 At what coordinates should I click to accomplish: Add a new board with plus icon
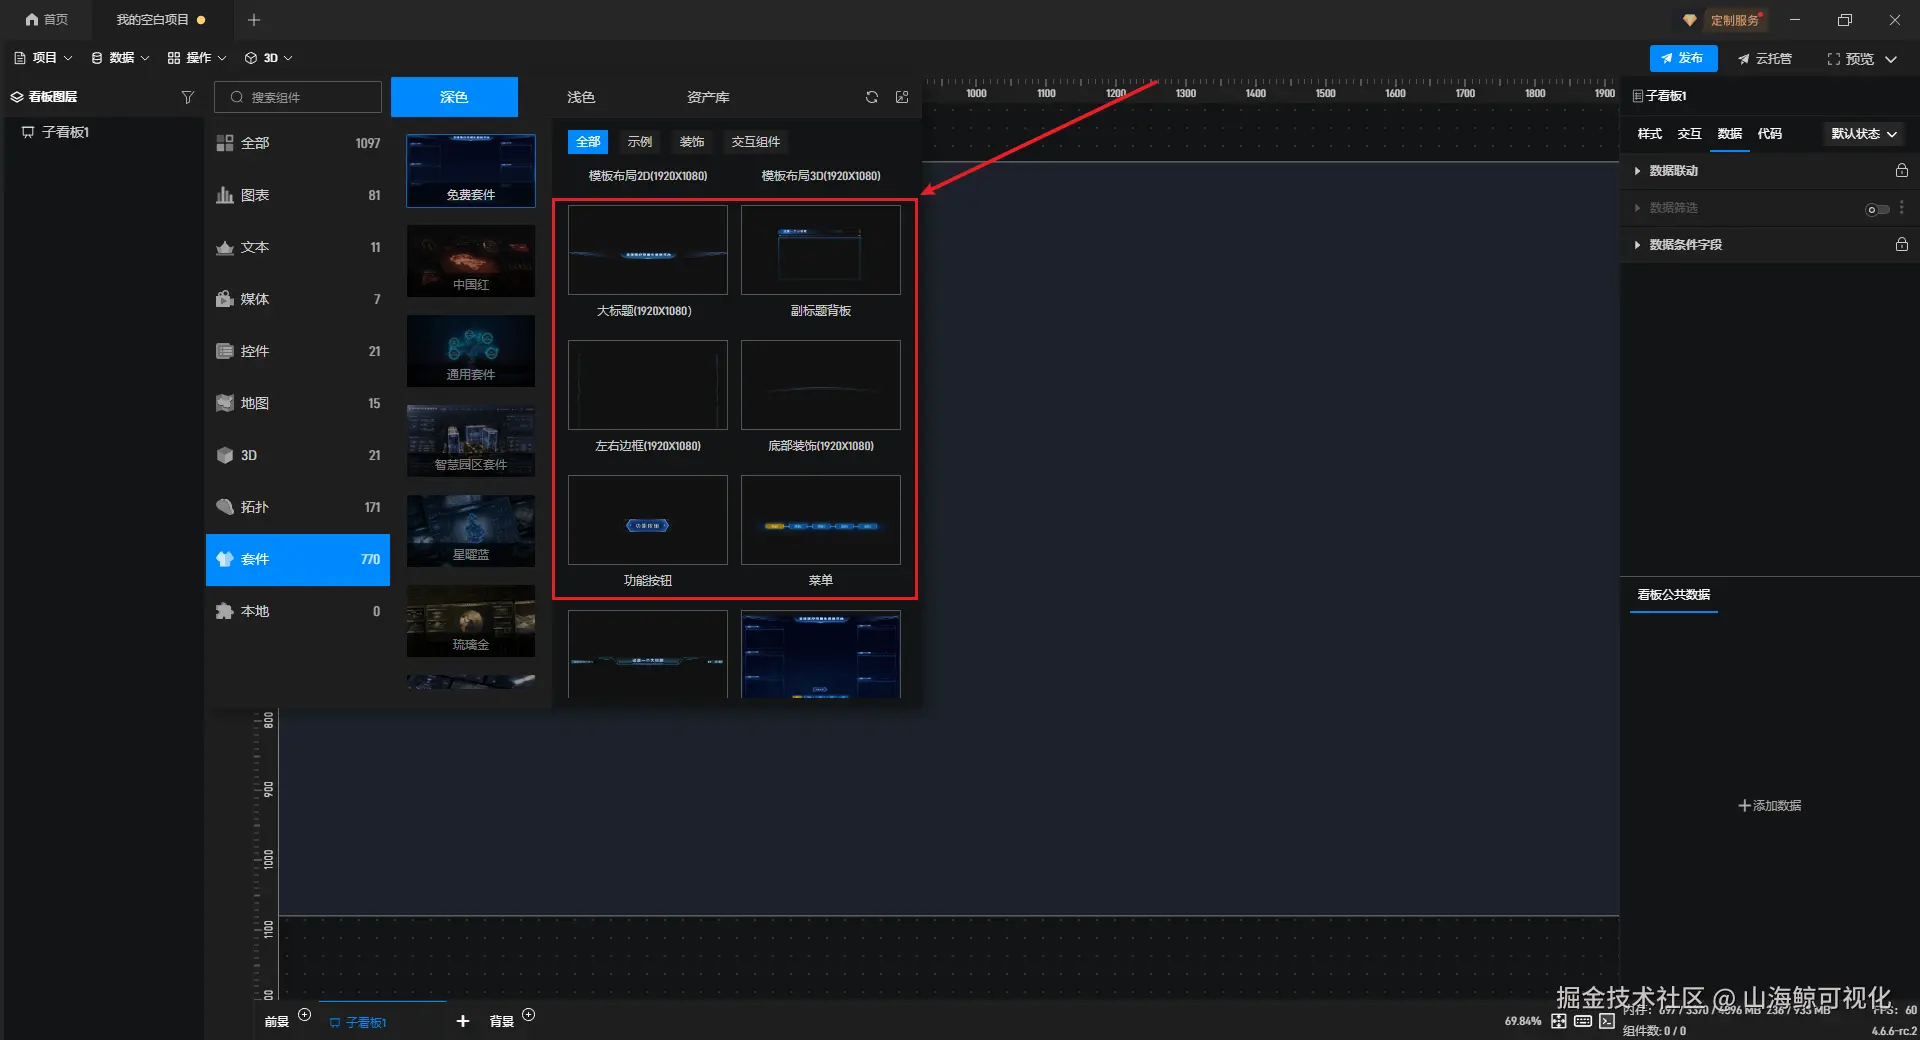(x=463, y=1021)
